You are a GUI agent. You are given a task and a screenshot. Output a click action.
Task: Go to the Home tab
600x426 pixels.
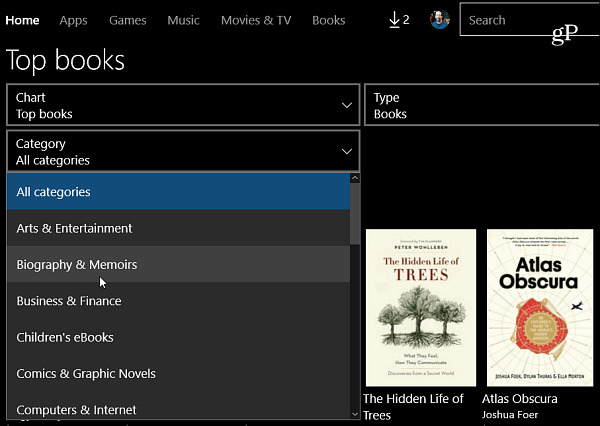pos(22,20)
